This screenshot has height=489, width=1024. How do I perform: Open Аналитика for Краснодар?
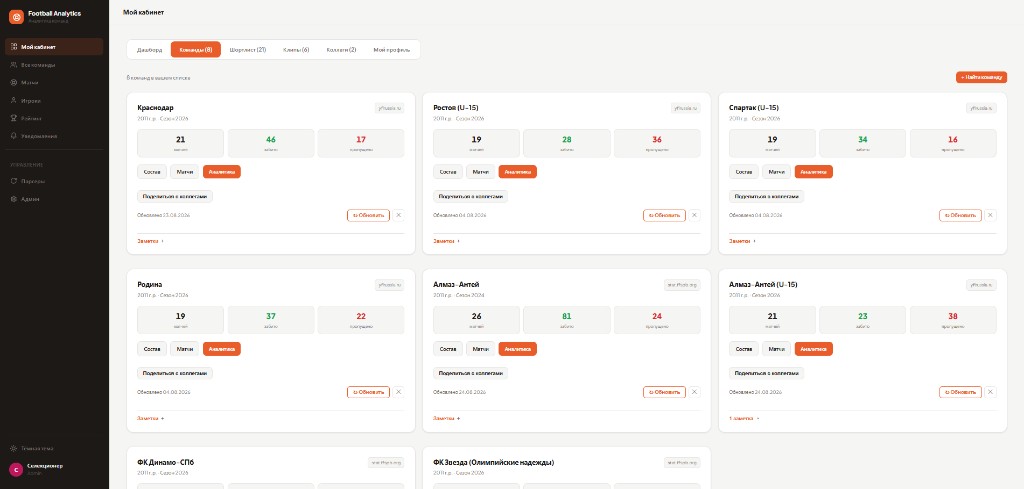[x=222, y=172]
